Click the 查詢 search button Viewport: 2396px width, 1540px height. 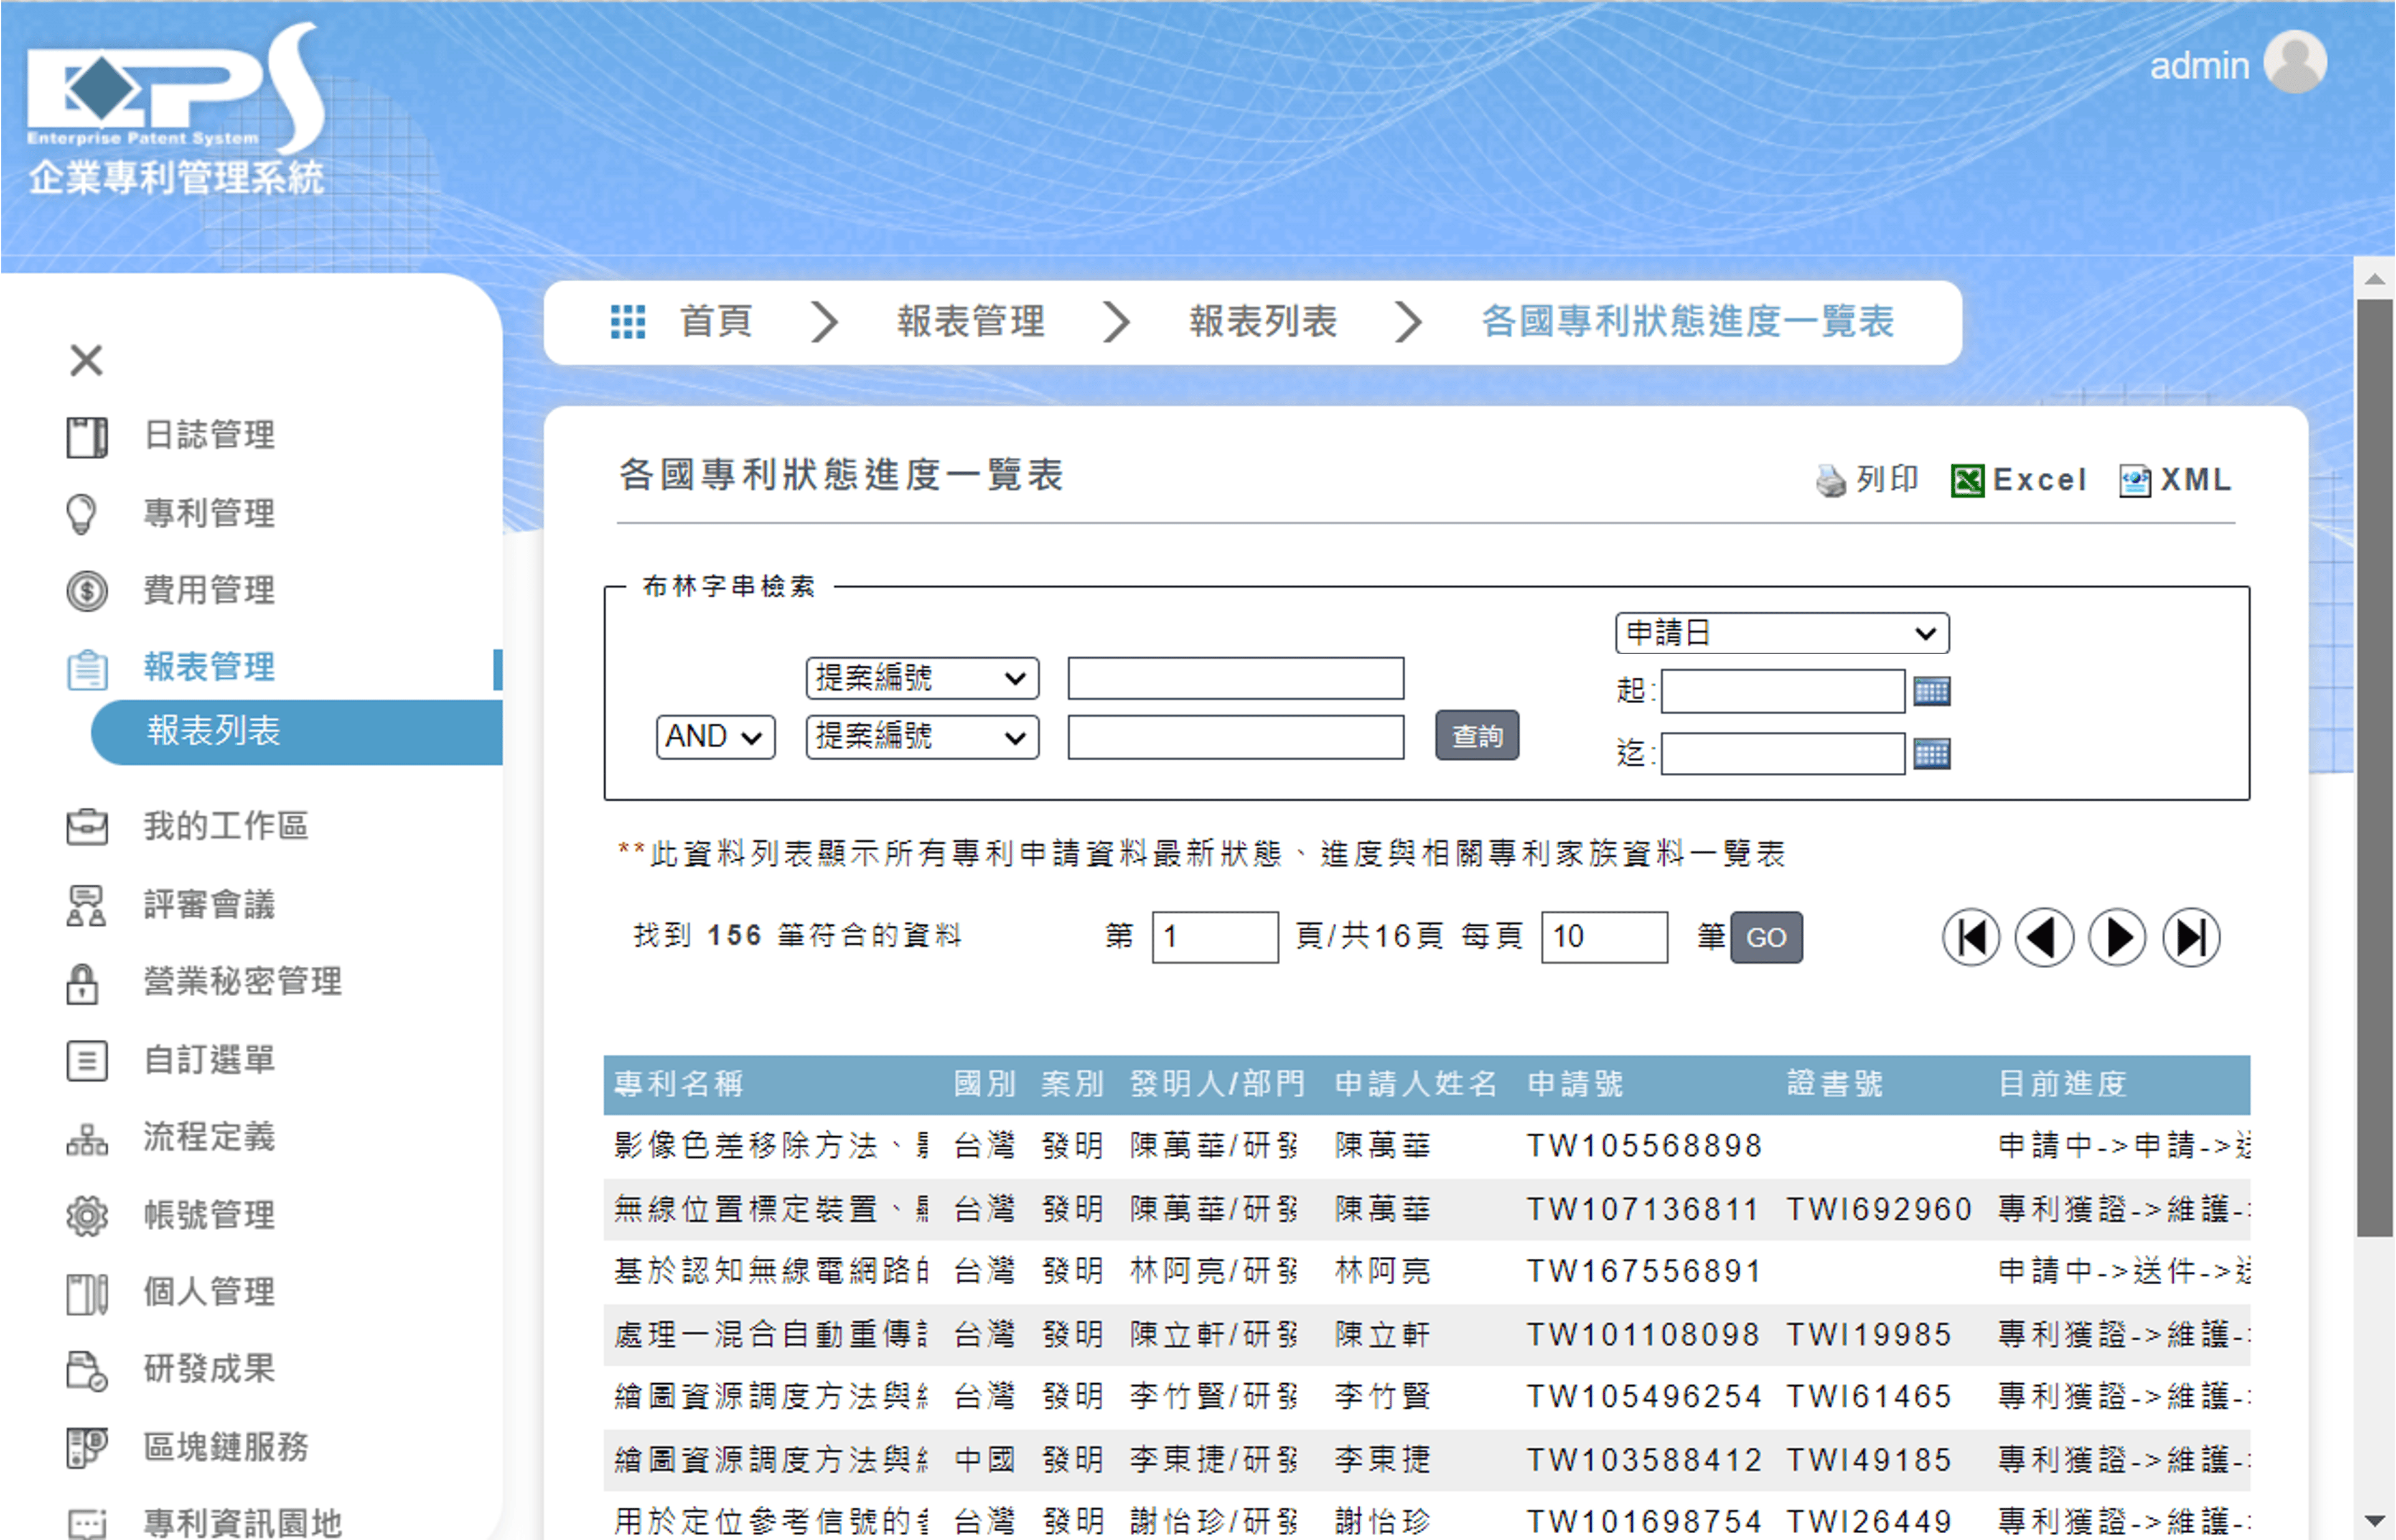(x=1476, y=736)
